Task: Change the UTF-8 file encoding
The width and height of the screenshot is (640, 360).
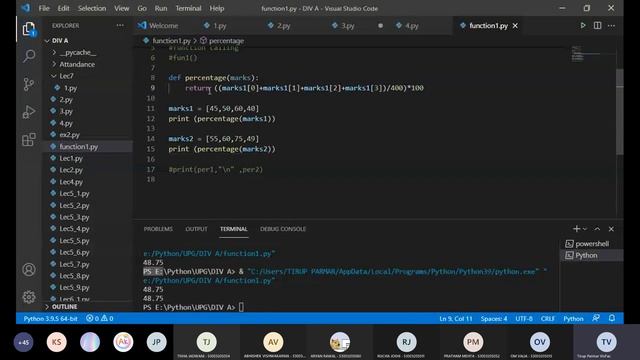Action: point(524,318)
